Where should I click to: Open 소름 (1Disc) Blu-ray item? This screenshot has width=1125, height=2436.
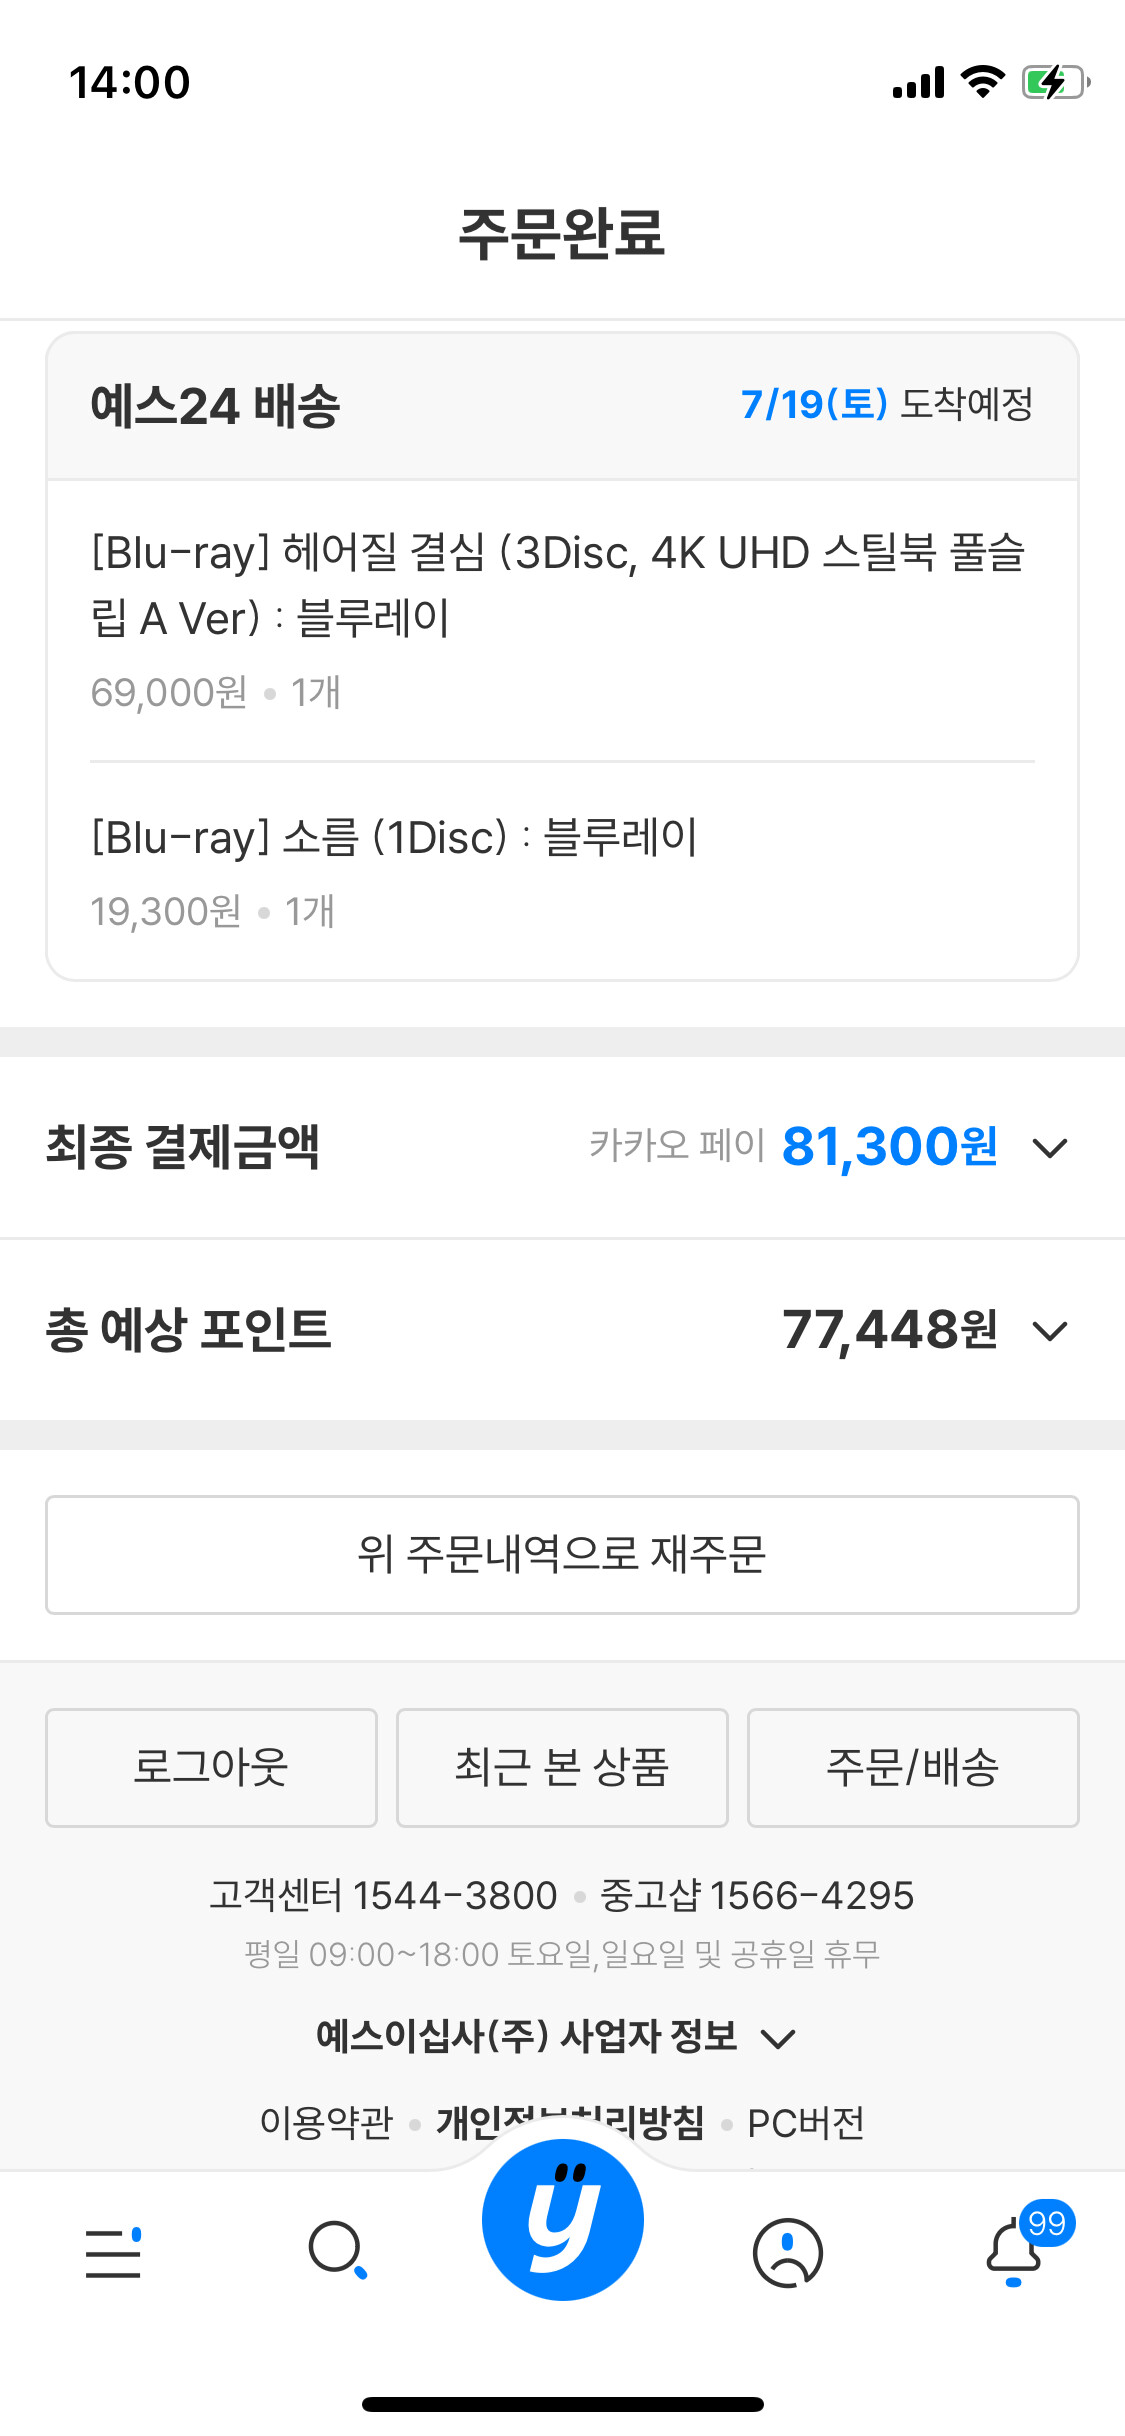(x=394, y=837)
